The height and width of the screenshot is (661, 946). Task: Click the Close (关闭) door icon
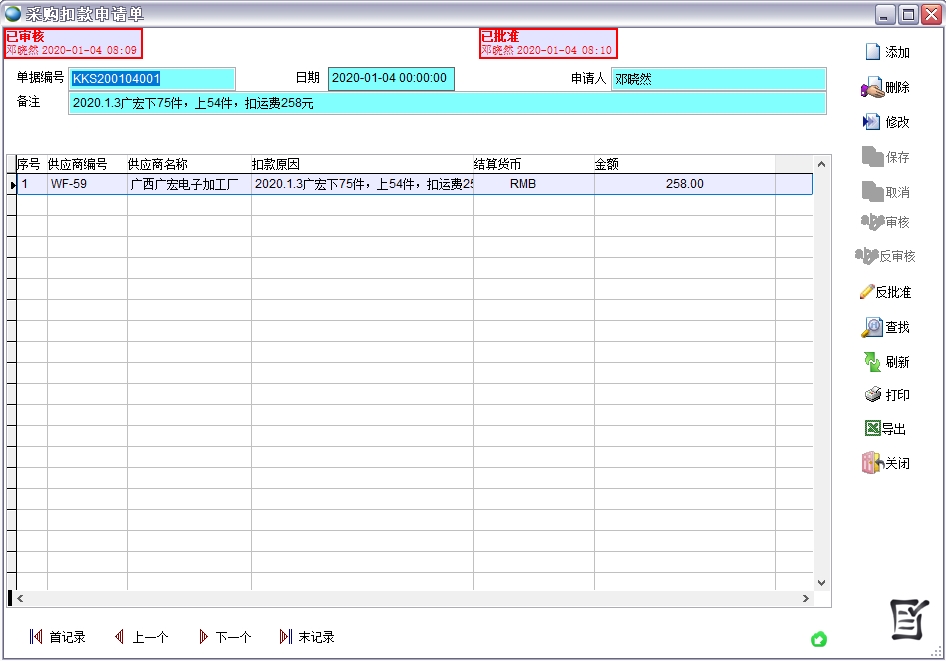coord(872,463)
